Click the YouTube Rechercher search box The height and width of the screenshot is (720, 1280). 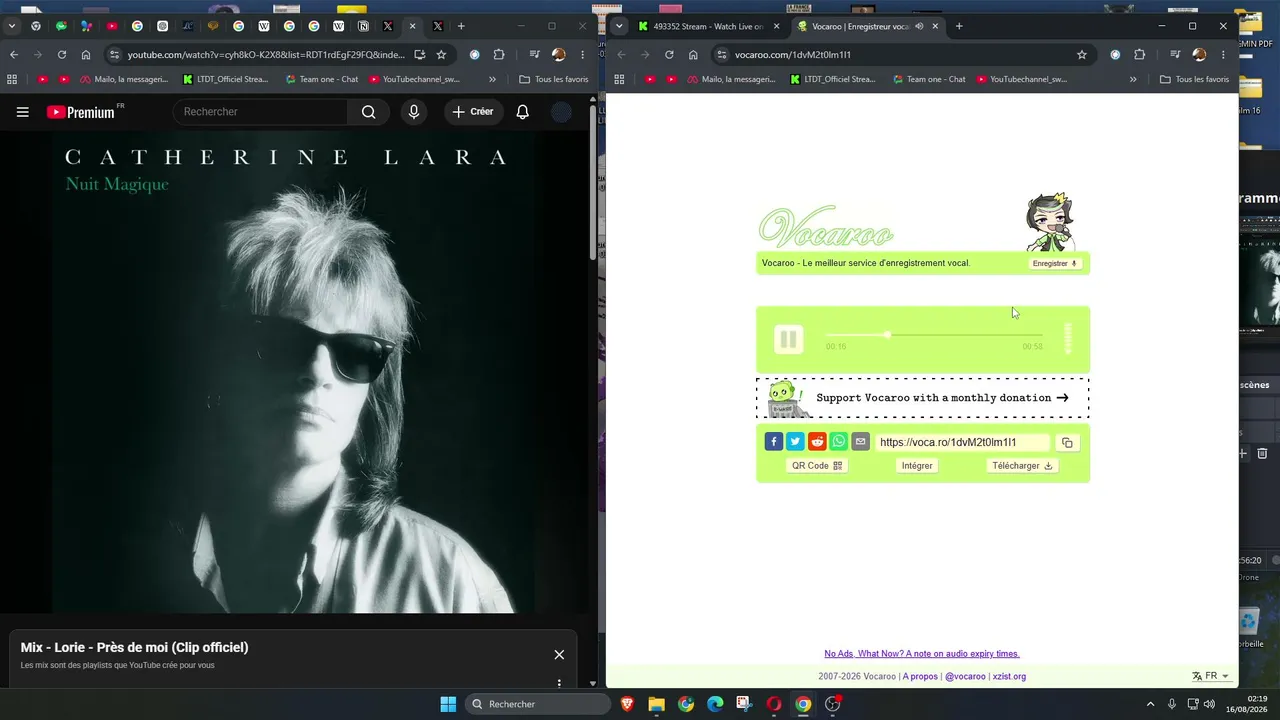261,112
